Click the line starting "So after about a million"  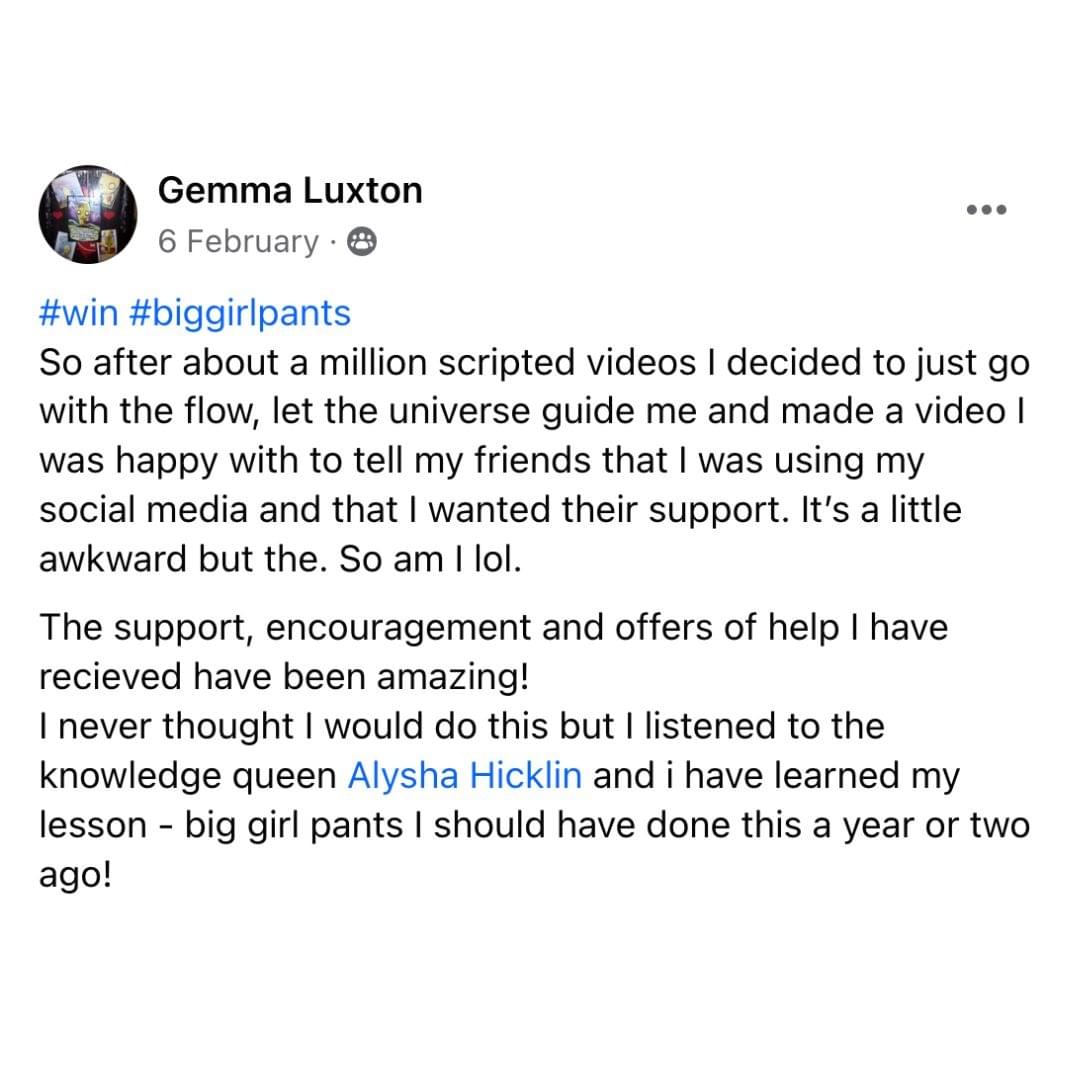click(x=534, y=363)
